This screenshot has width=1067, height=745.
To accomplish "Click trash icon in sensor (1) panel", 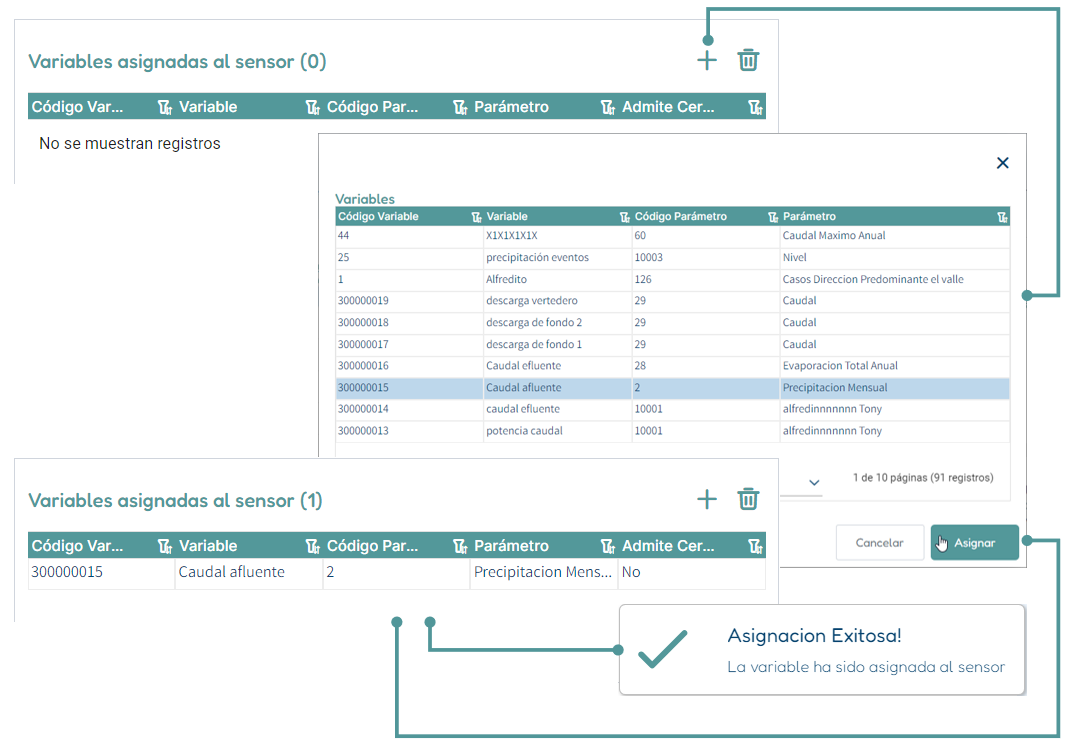I will 748,499.
